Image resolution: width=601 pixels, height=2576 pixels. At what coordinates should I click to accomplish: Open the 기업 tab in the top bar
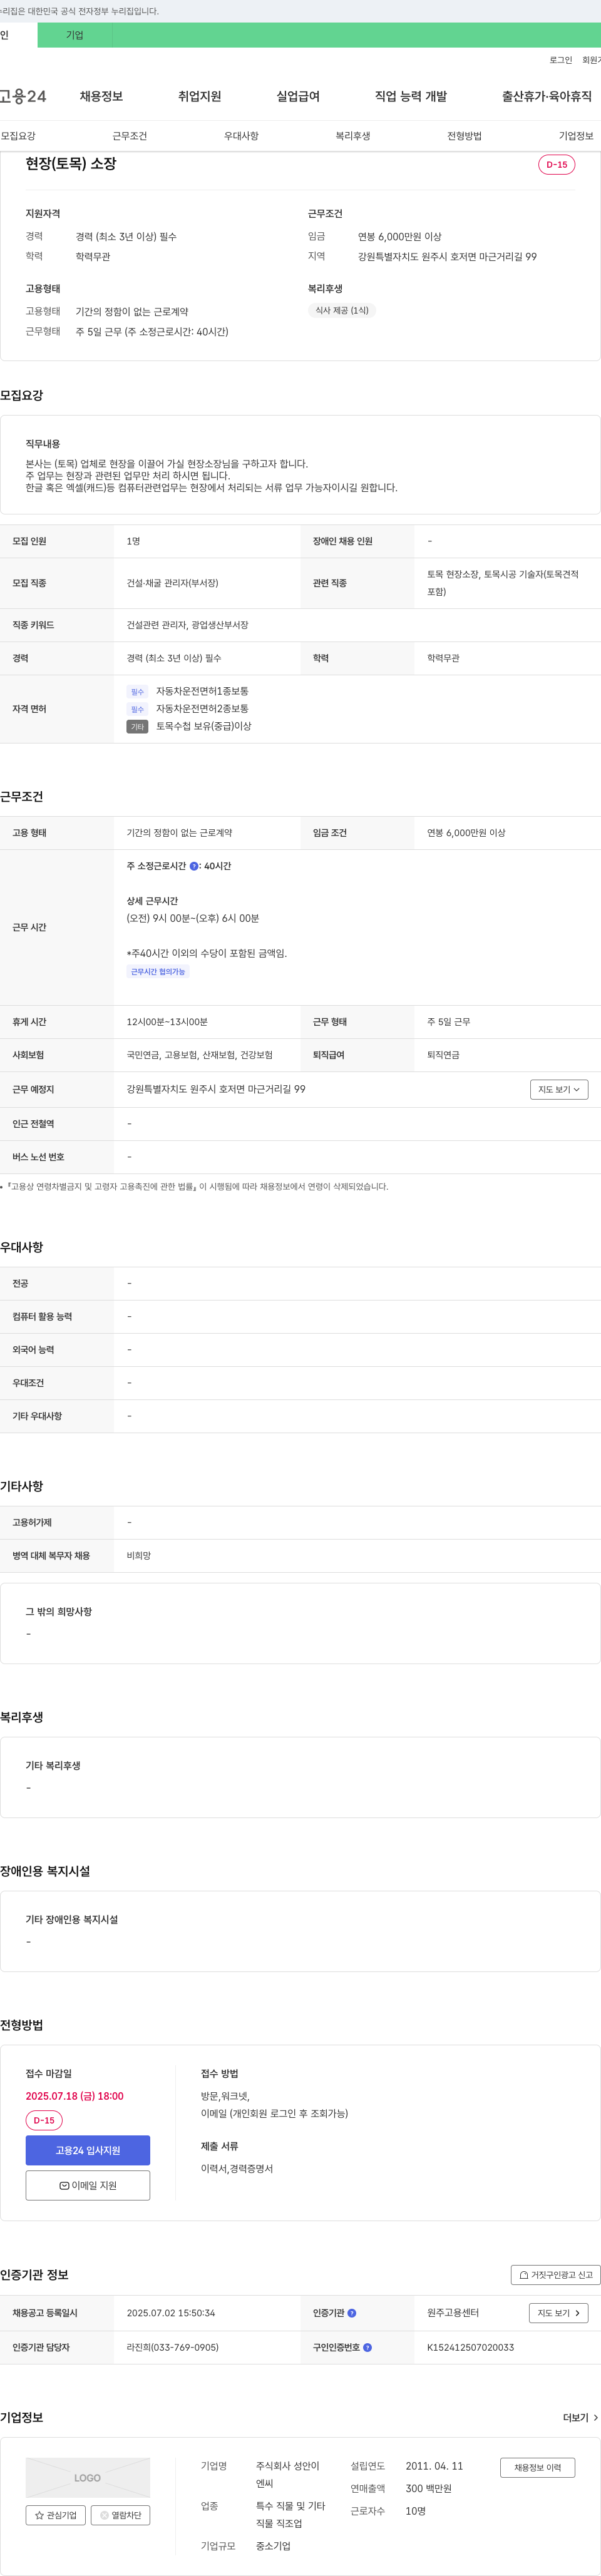tap(75, 35)
